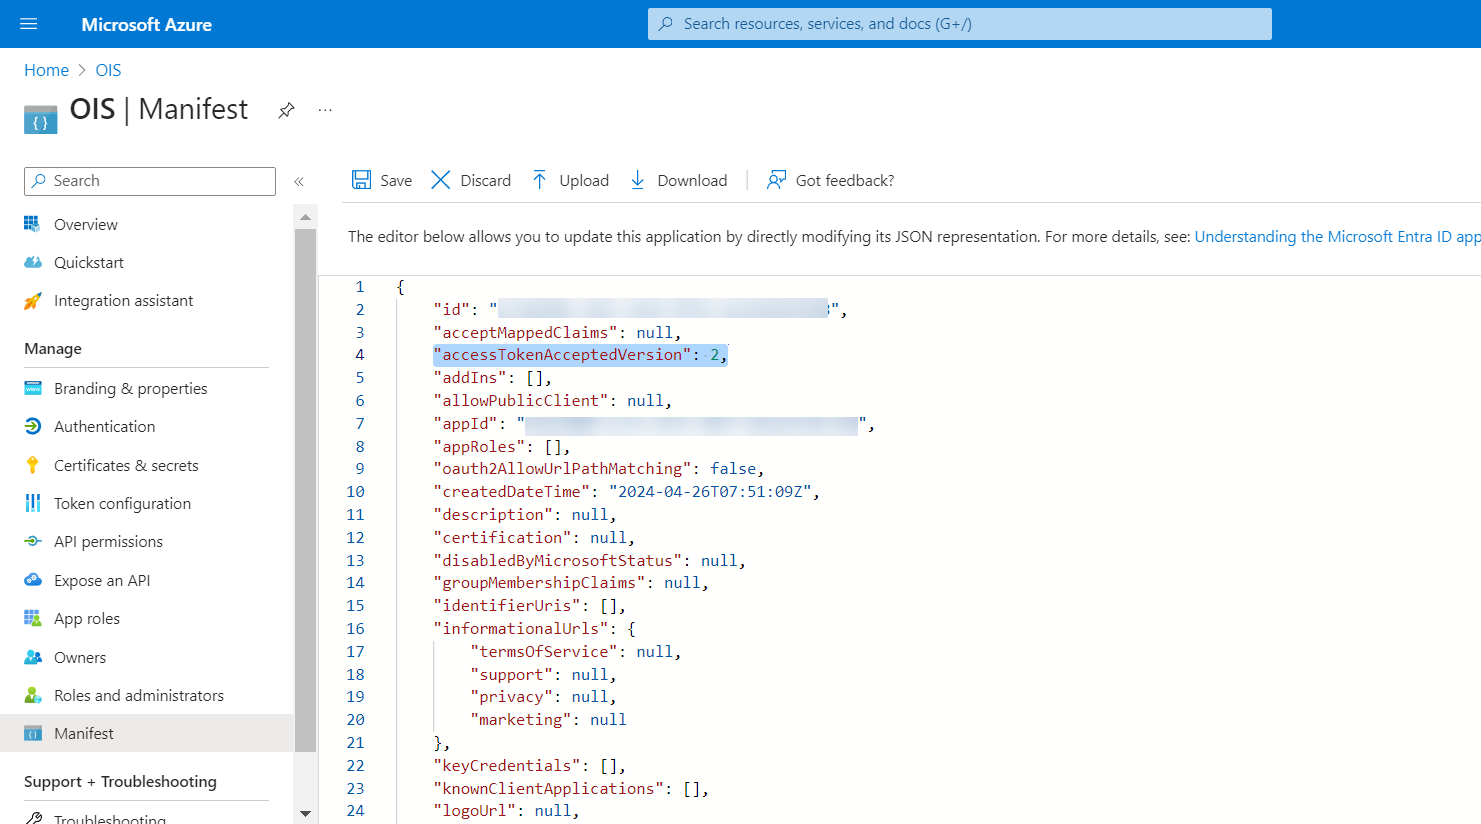The image size is (1481, 824).
Task: Click the Certificates key icon
Action: (x=33, y=465)
